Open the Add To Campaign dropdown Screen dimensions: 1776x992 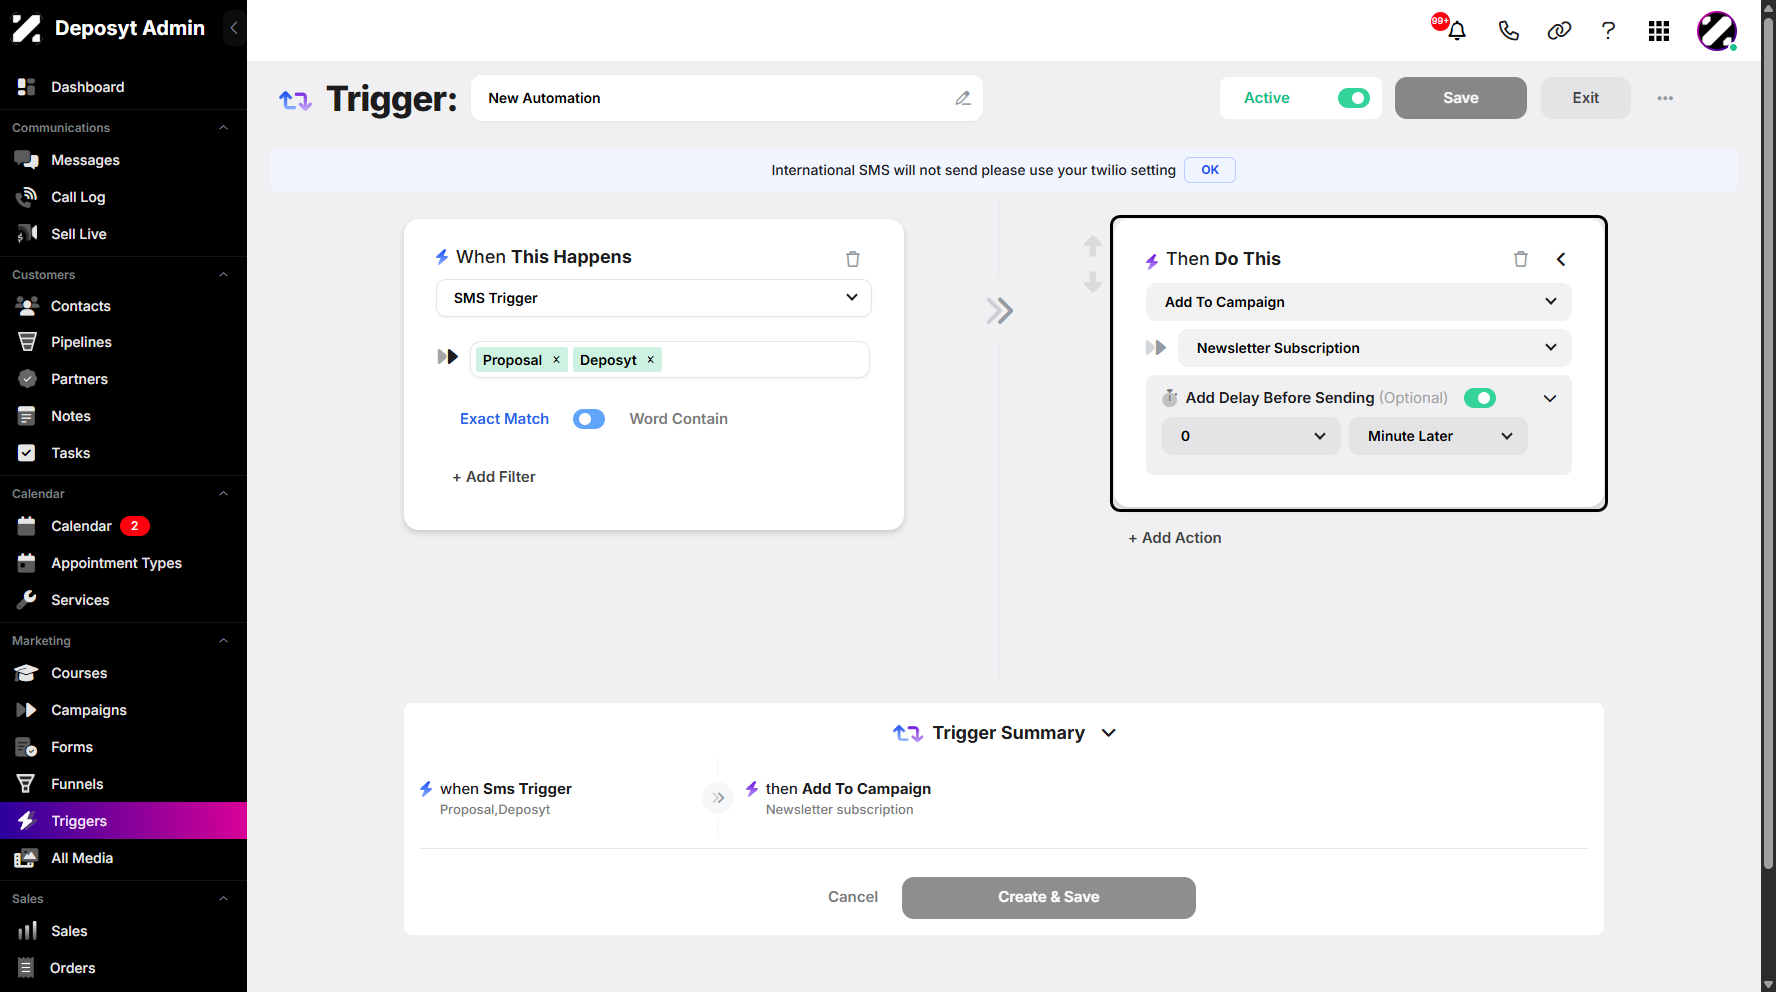(1359, 302)
